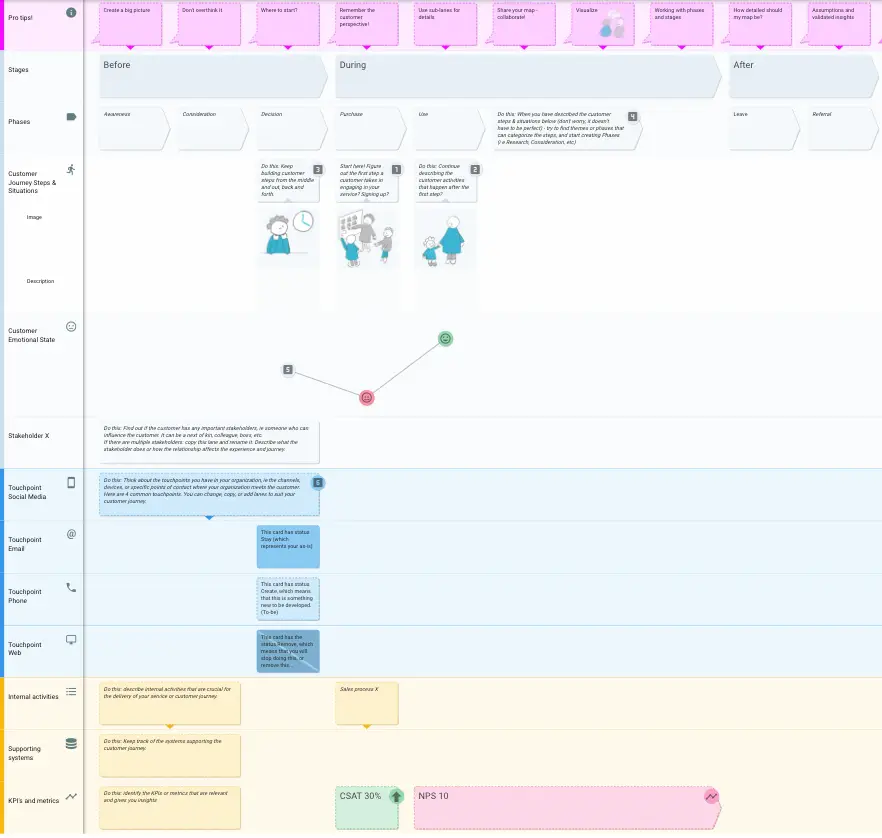This screenshot has height=838, width=882.
Task: Select the pink unhappy emotion marker
Action: pyautogui.click(x=366, y=397)
